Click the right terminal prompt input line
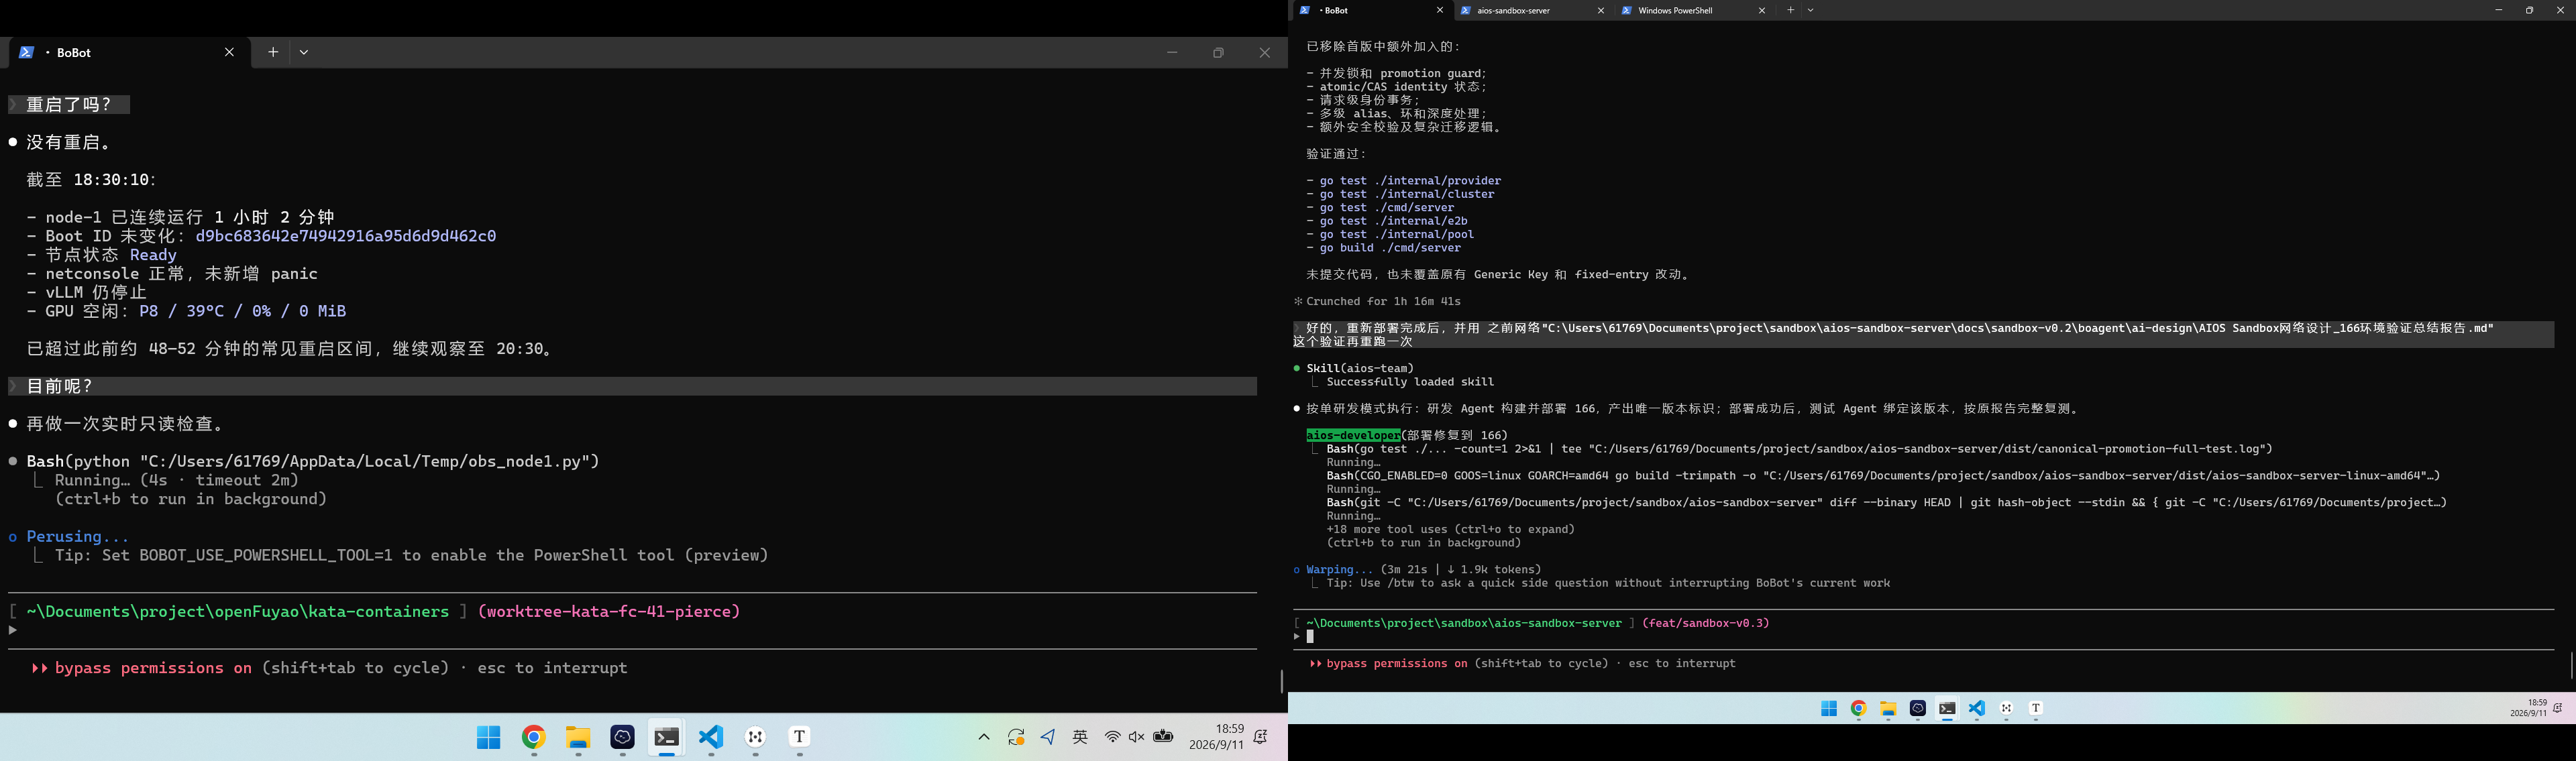Viewport: 2576px width, 761px height. 1924,637
